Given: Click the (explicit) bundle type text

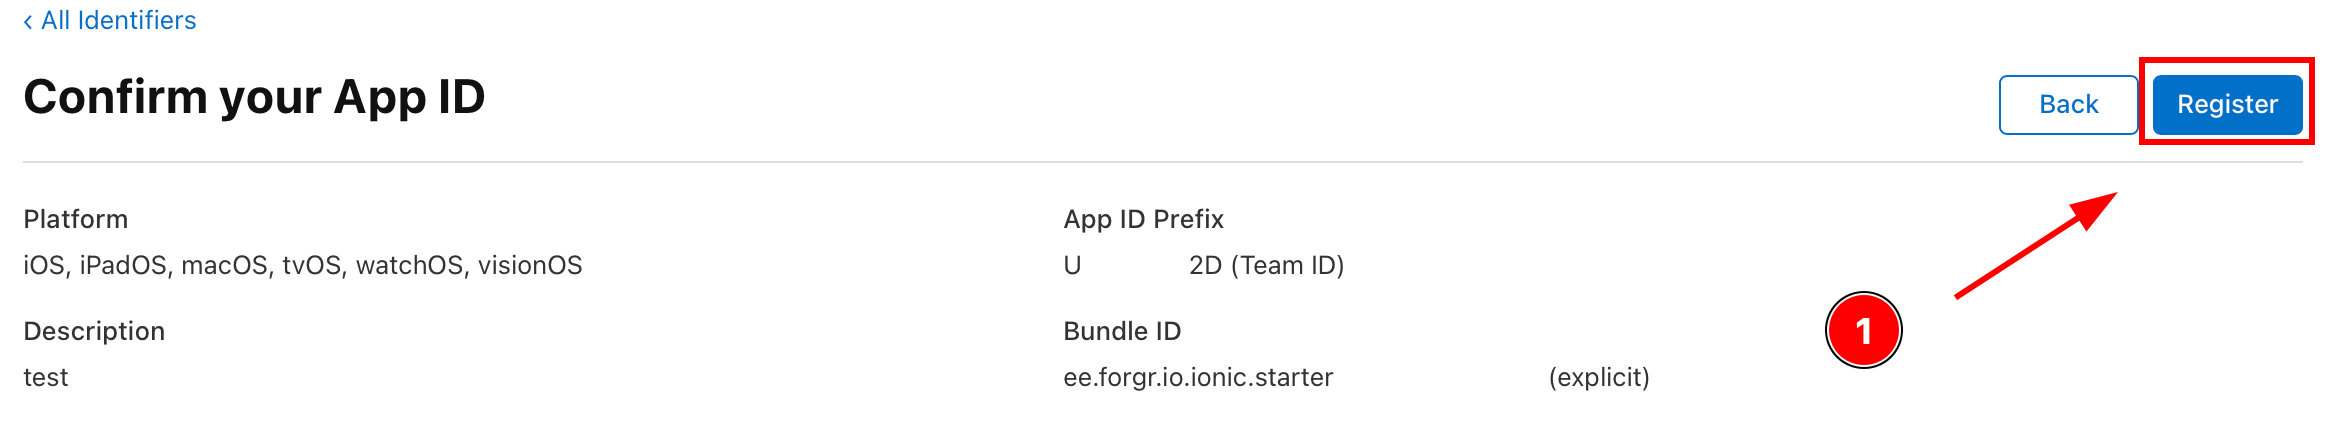Looking at the screenshot, I should 1599,377.
